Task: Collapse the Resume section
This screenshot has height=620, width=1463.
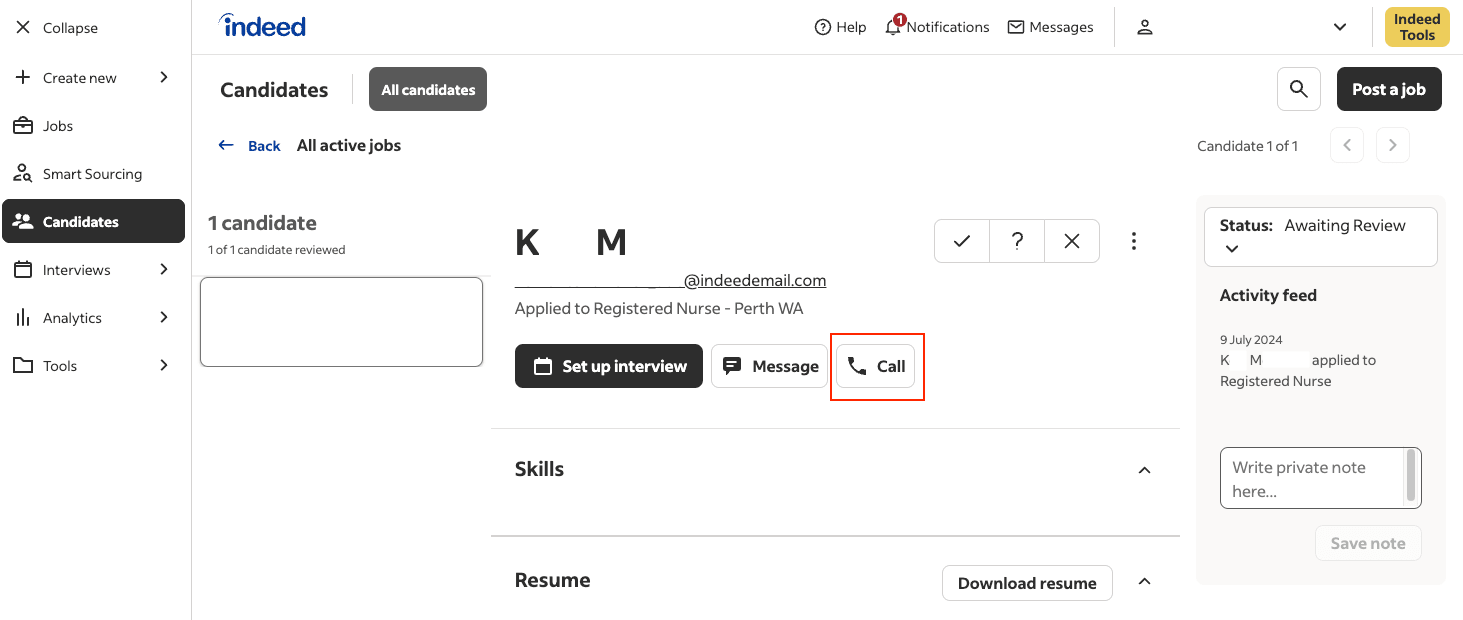Action: pyautogui.click(x=1145, y=581)
